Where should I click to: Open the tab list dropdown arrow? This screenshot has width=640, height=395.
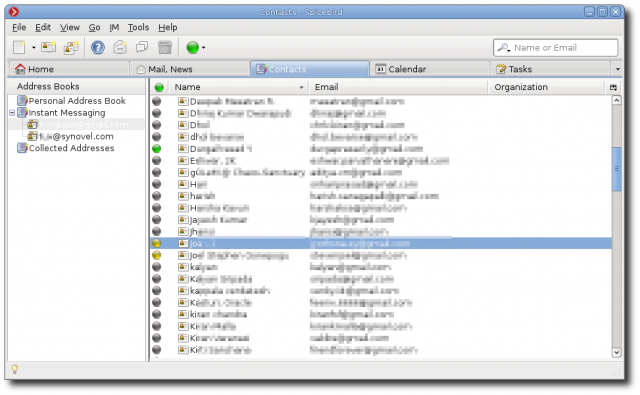pyautogui.click(x=617, y=69)
